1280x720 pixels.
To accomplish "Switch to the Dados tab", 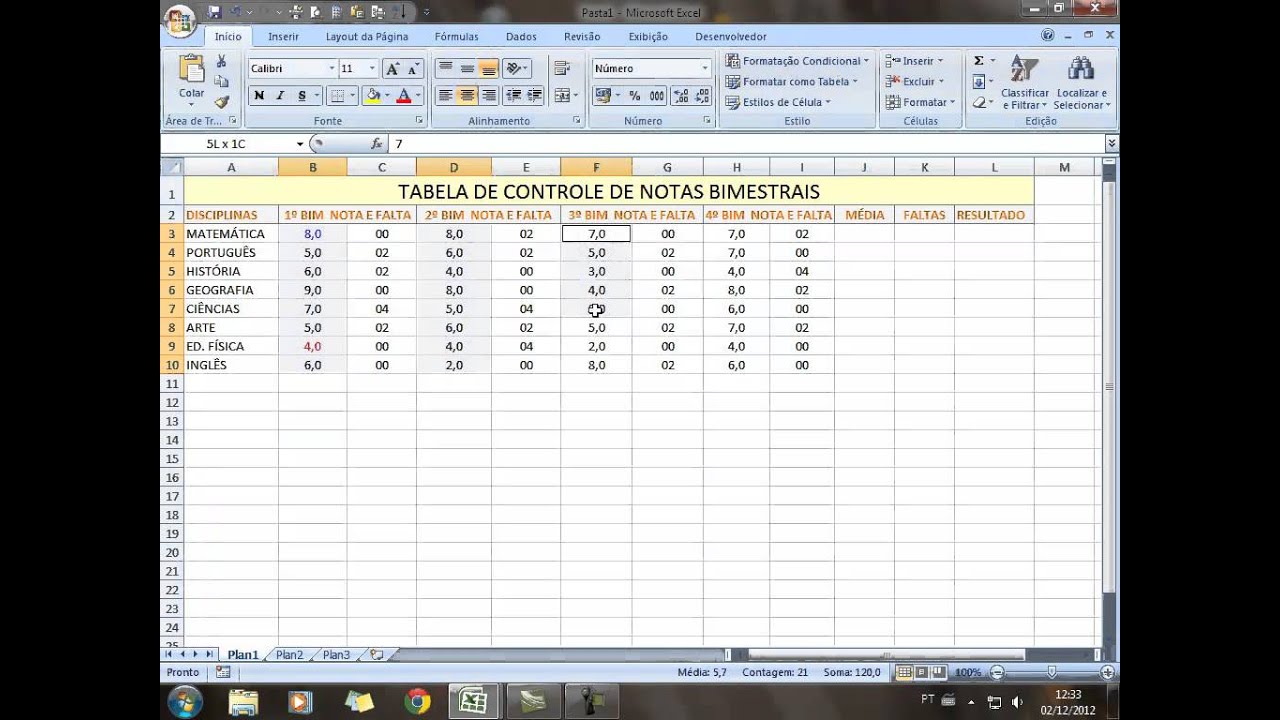I will (521, 37).
